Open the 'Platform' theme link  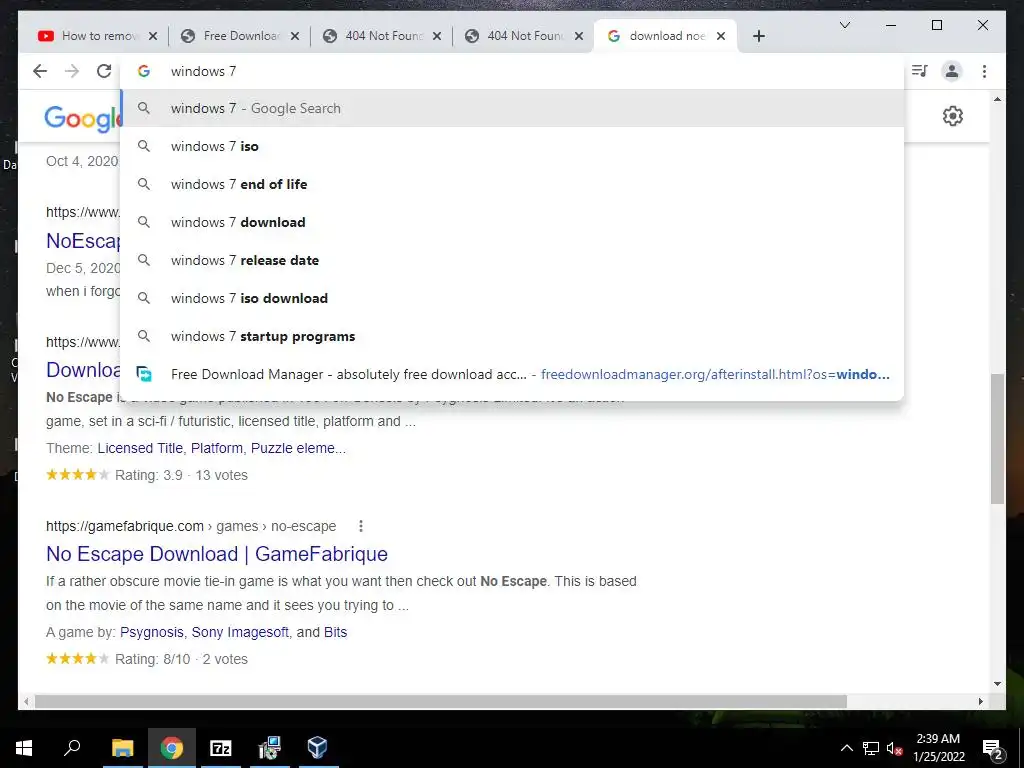tap(217, 448)
